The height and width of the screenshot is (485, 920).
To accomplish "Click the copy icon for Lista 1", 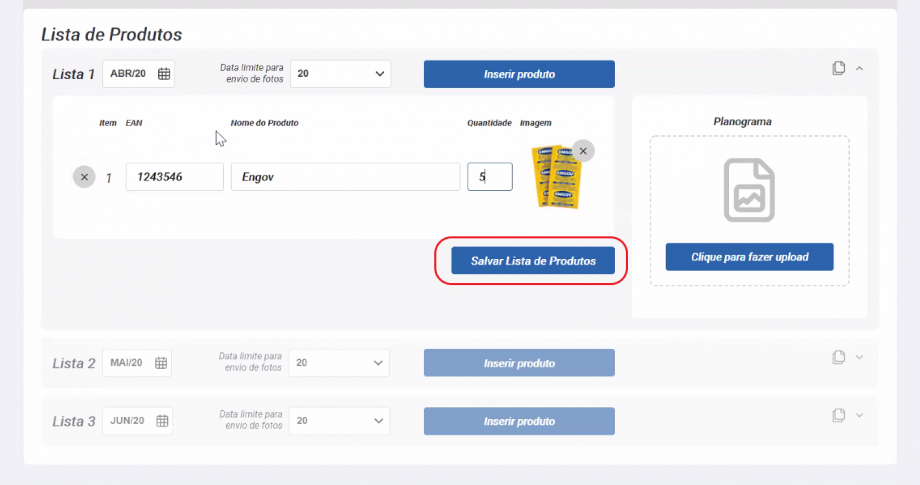I will click(x=839, y=68).
